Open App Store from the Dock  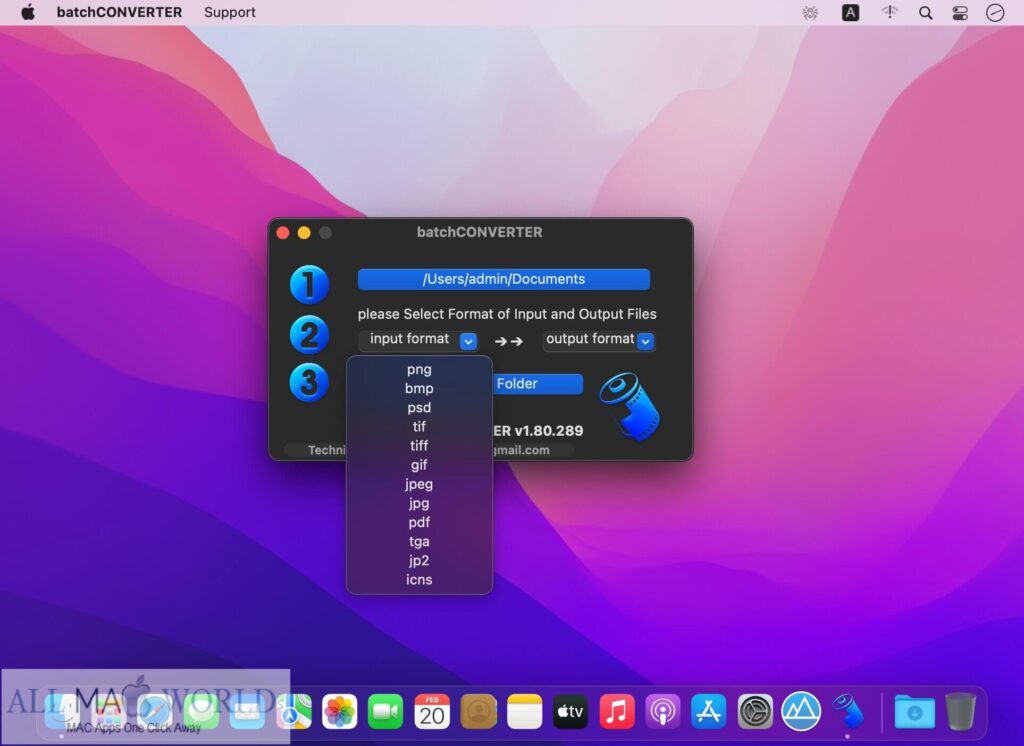click(709, 711)
